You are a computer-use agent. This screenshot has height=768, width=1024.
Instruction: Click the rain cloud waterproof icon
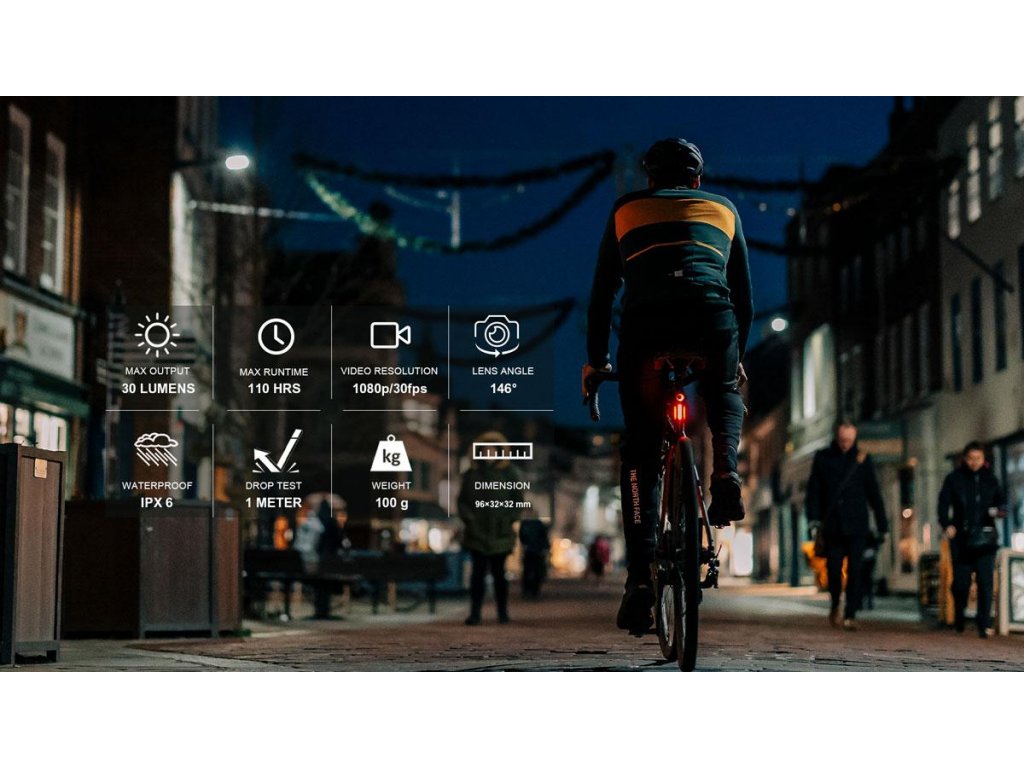[156, 449]
